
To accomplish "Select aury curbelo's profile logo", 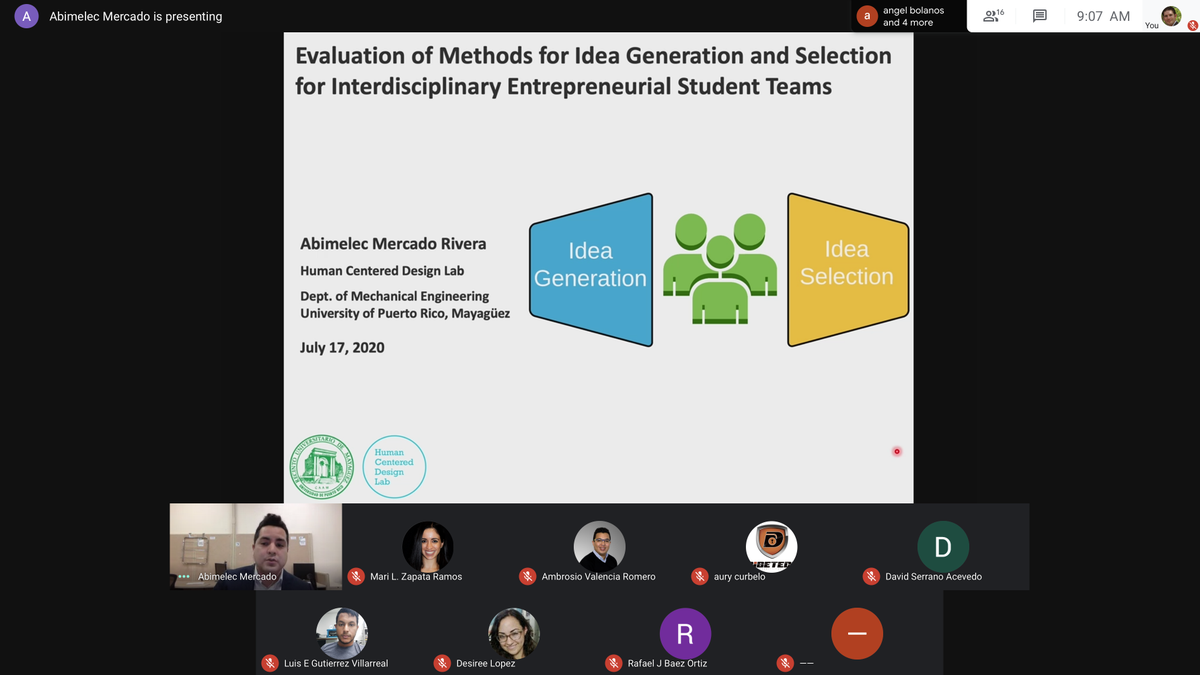I will [x=771, y=546].
